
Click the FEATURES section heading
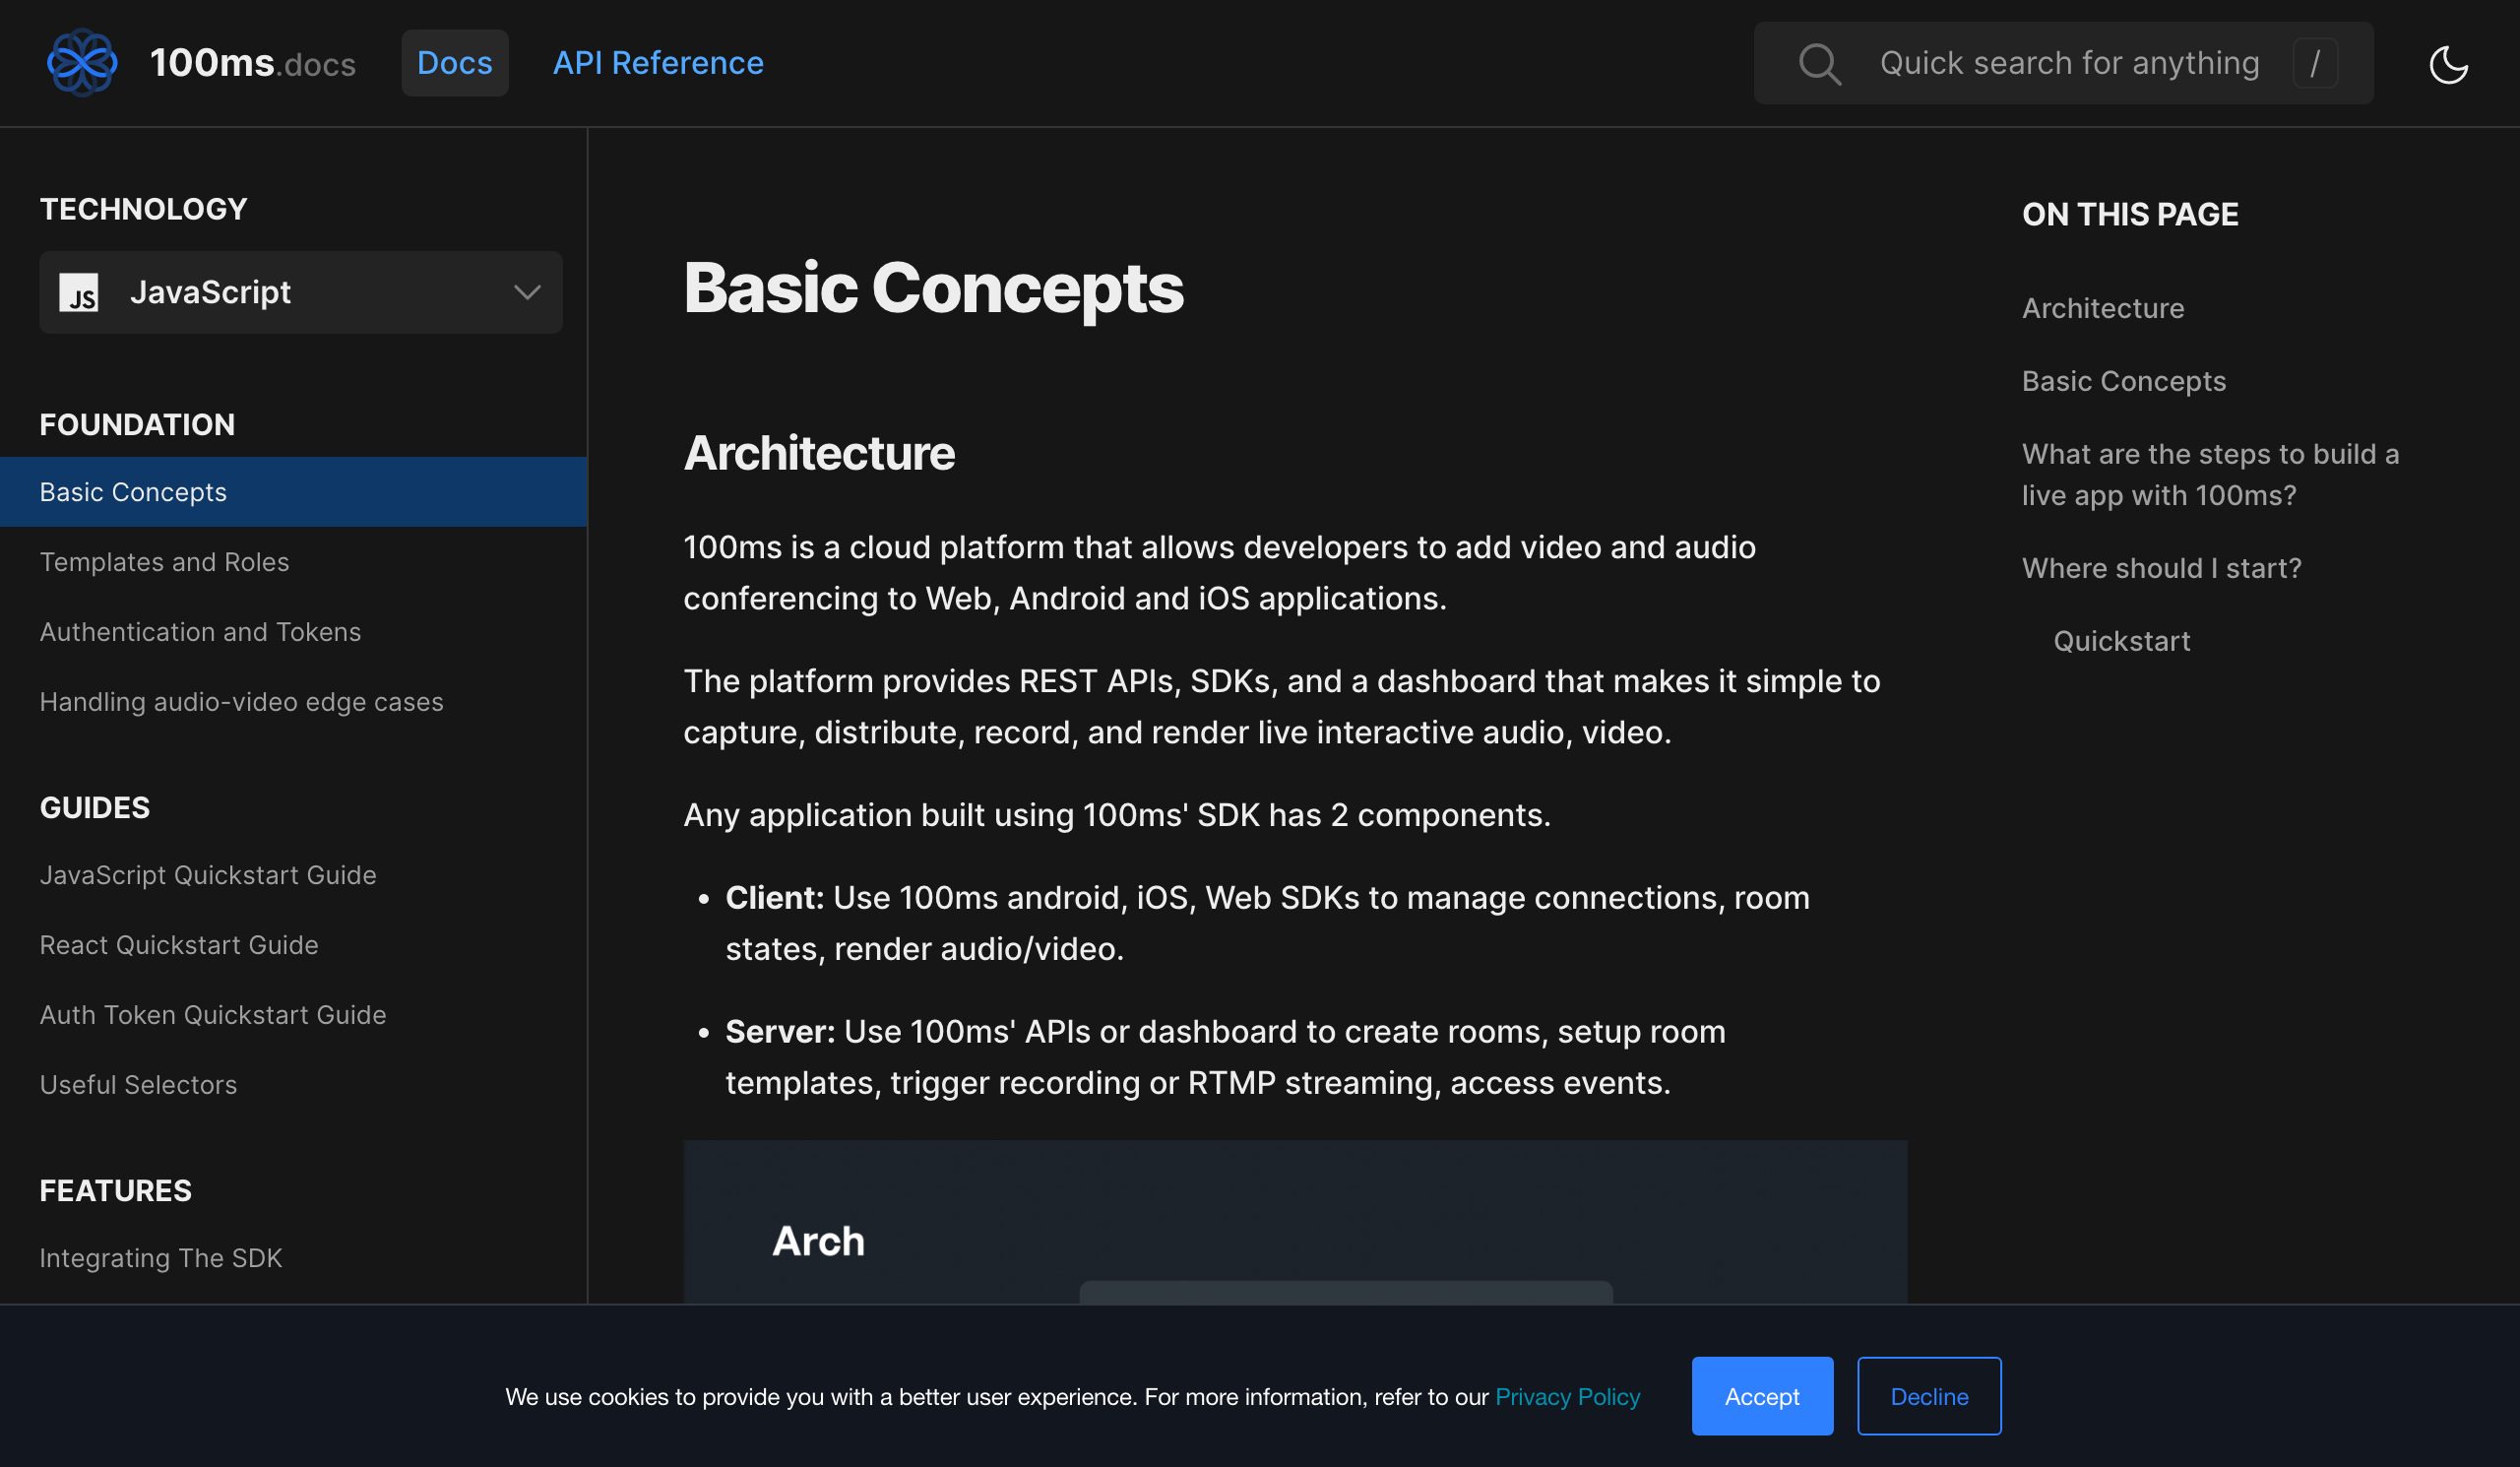coord(115,1190)
